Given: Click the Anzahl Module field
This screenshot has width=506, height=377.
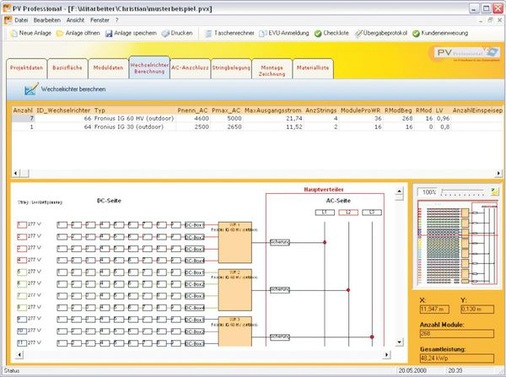Looking at the screenshot, I should pos(457,333).
